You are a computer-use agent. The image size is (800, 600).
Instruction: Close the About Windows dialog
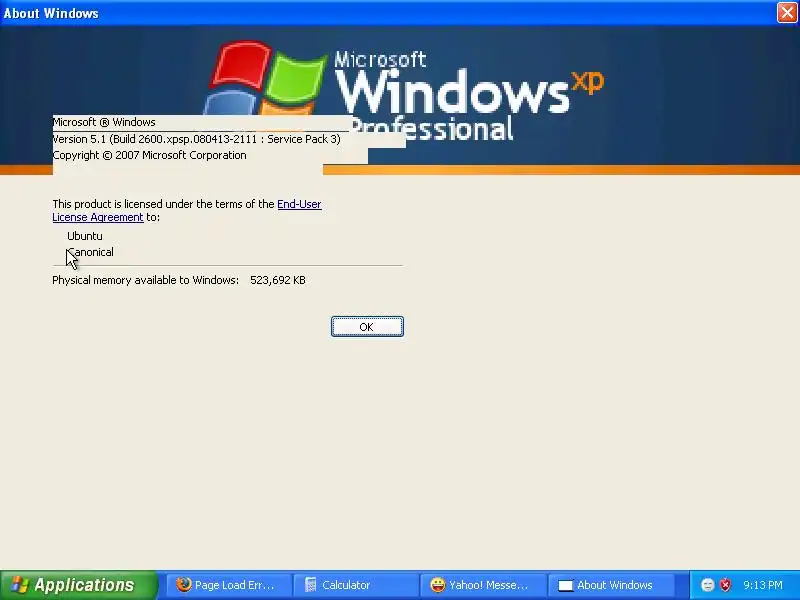[x=787, y=12]
